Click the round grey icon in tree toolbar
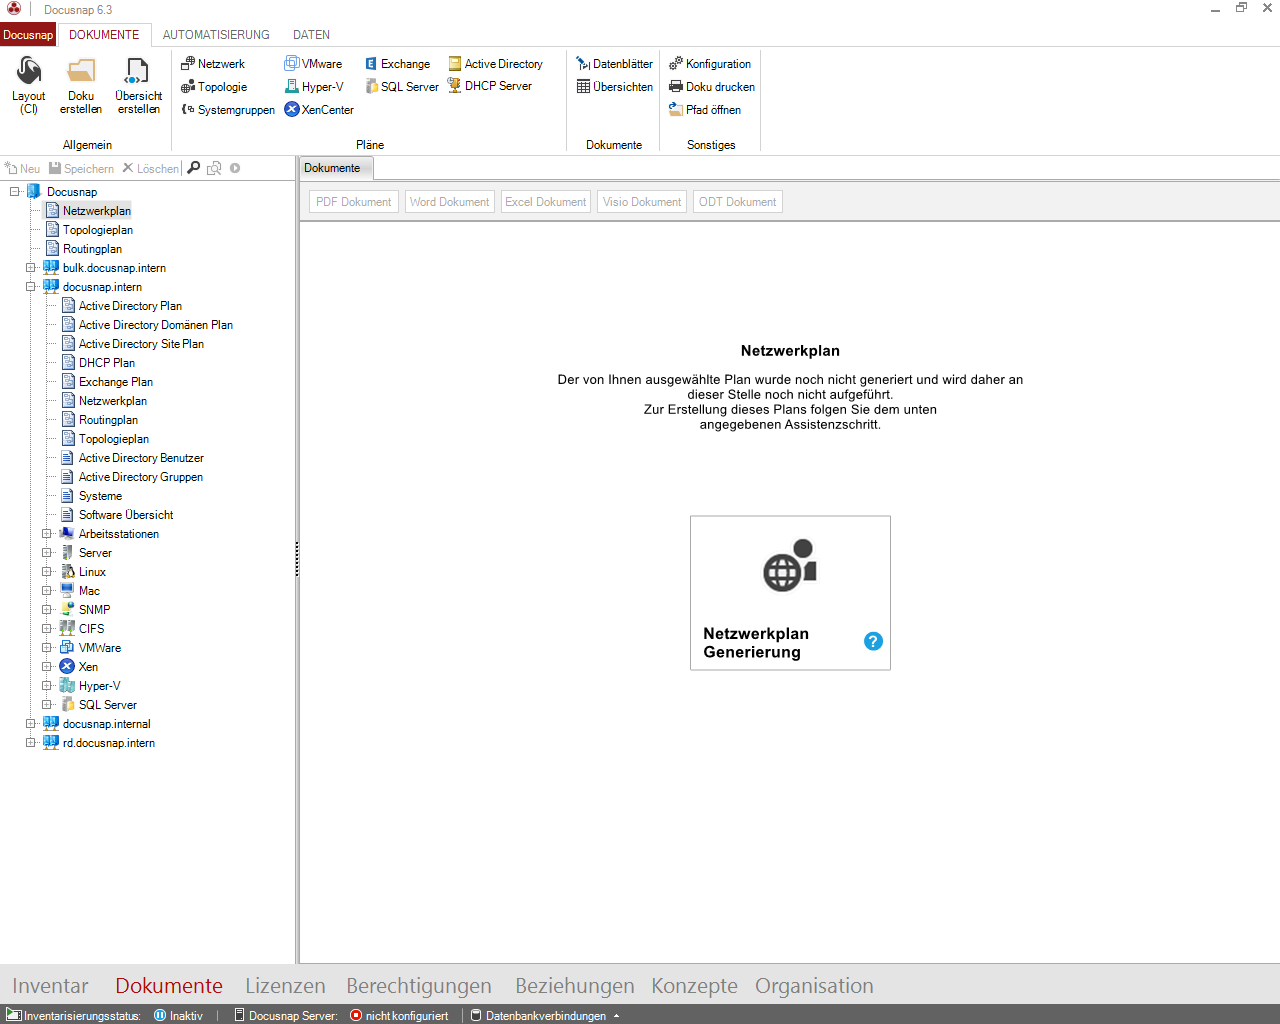The height and width of the screenshot is (1024, 1280). click(235, 168)
